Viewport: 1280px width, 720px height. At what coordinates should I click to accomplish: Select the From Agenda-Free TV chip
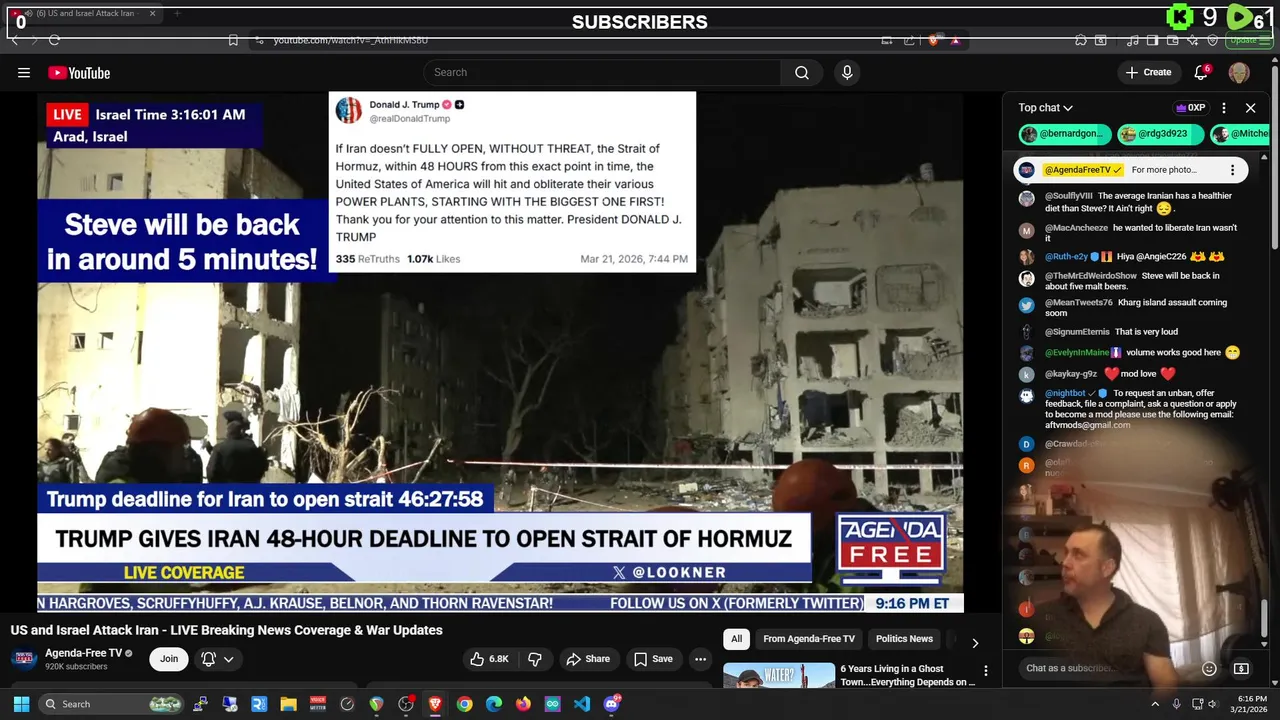click(x=809, y=639)
